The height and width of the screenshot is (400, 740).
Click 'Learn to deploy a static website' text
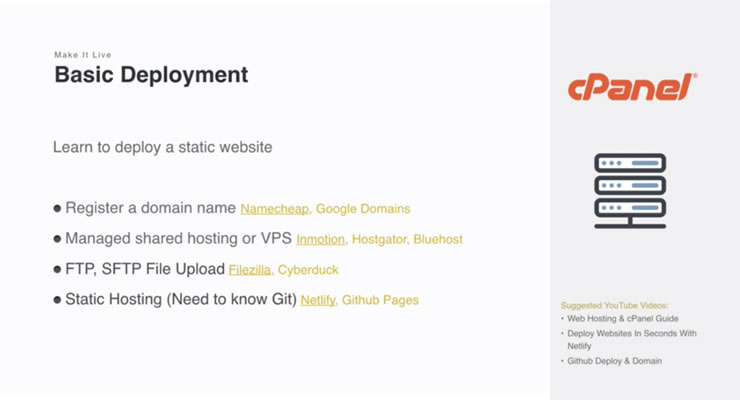(x=163, y=147)
